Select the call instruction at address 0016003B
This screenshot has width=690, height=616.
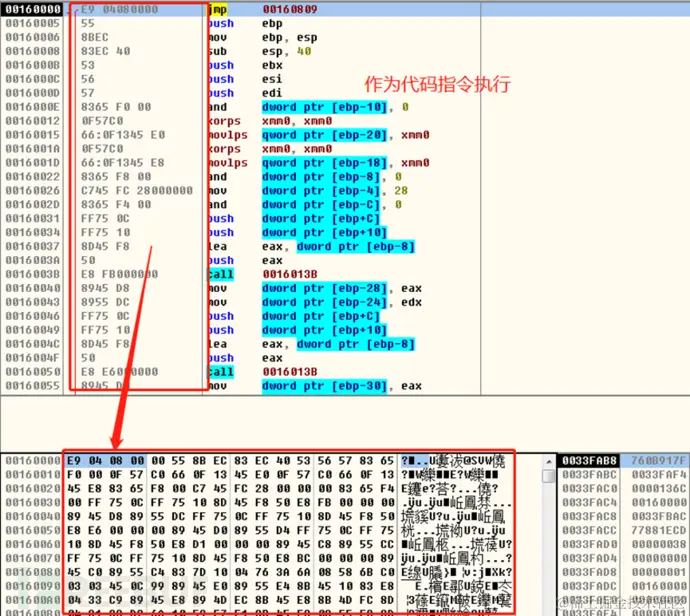click(263, 275)
